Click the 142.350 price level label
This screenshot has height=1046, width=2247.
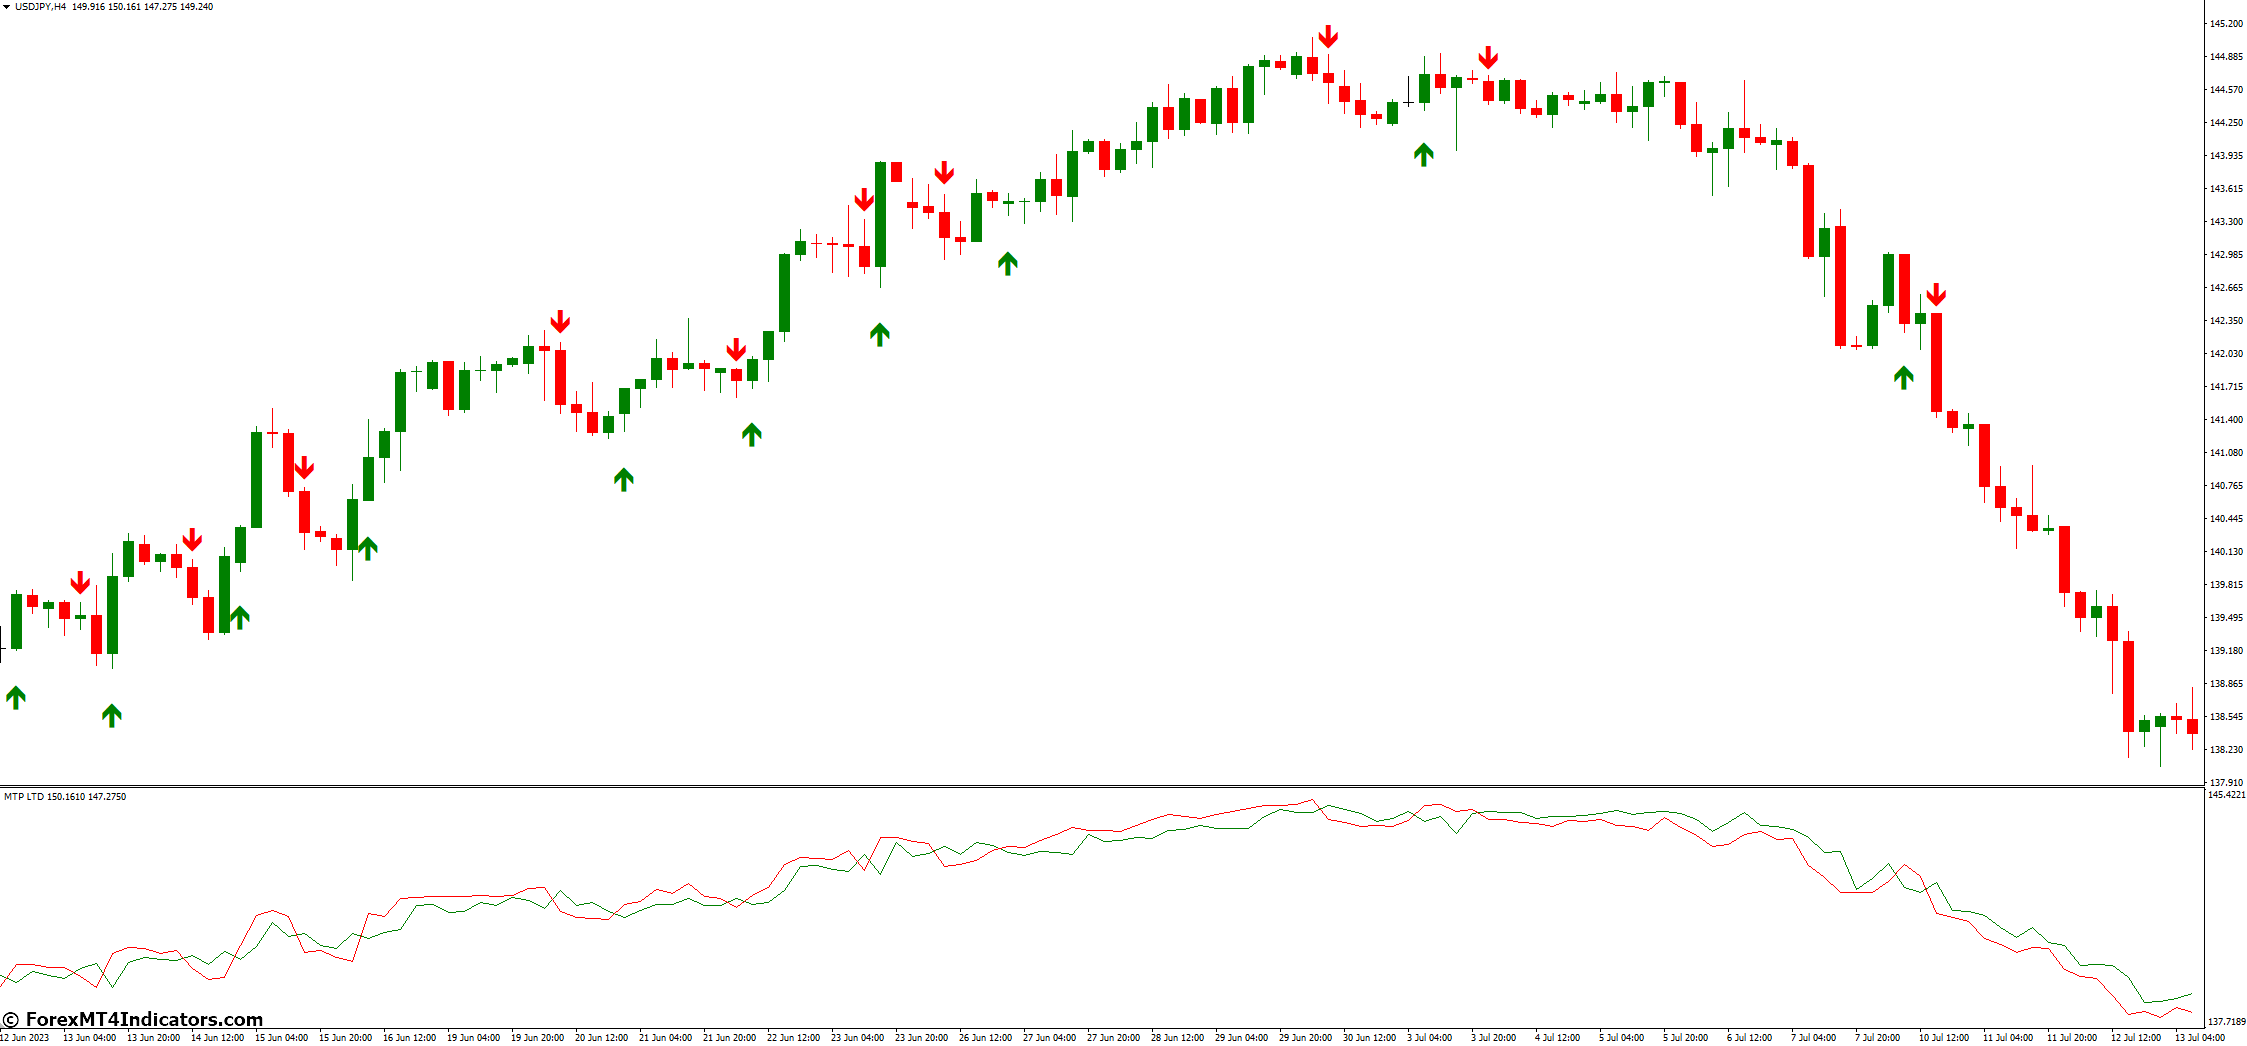[2225, 320]
